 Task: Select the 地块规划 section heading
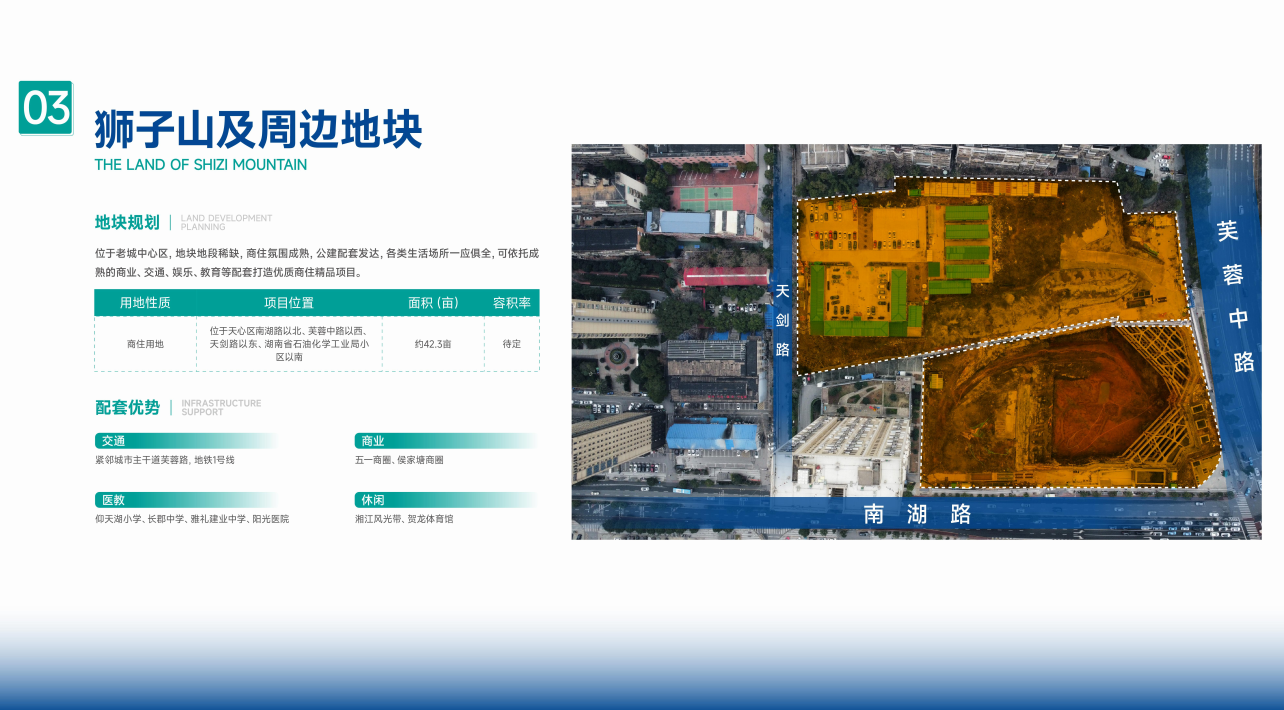pyautogui.click(x=127, y=222)
